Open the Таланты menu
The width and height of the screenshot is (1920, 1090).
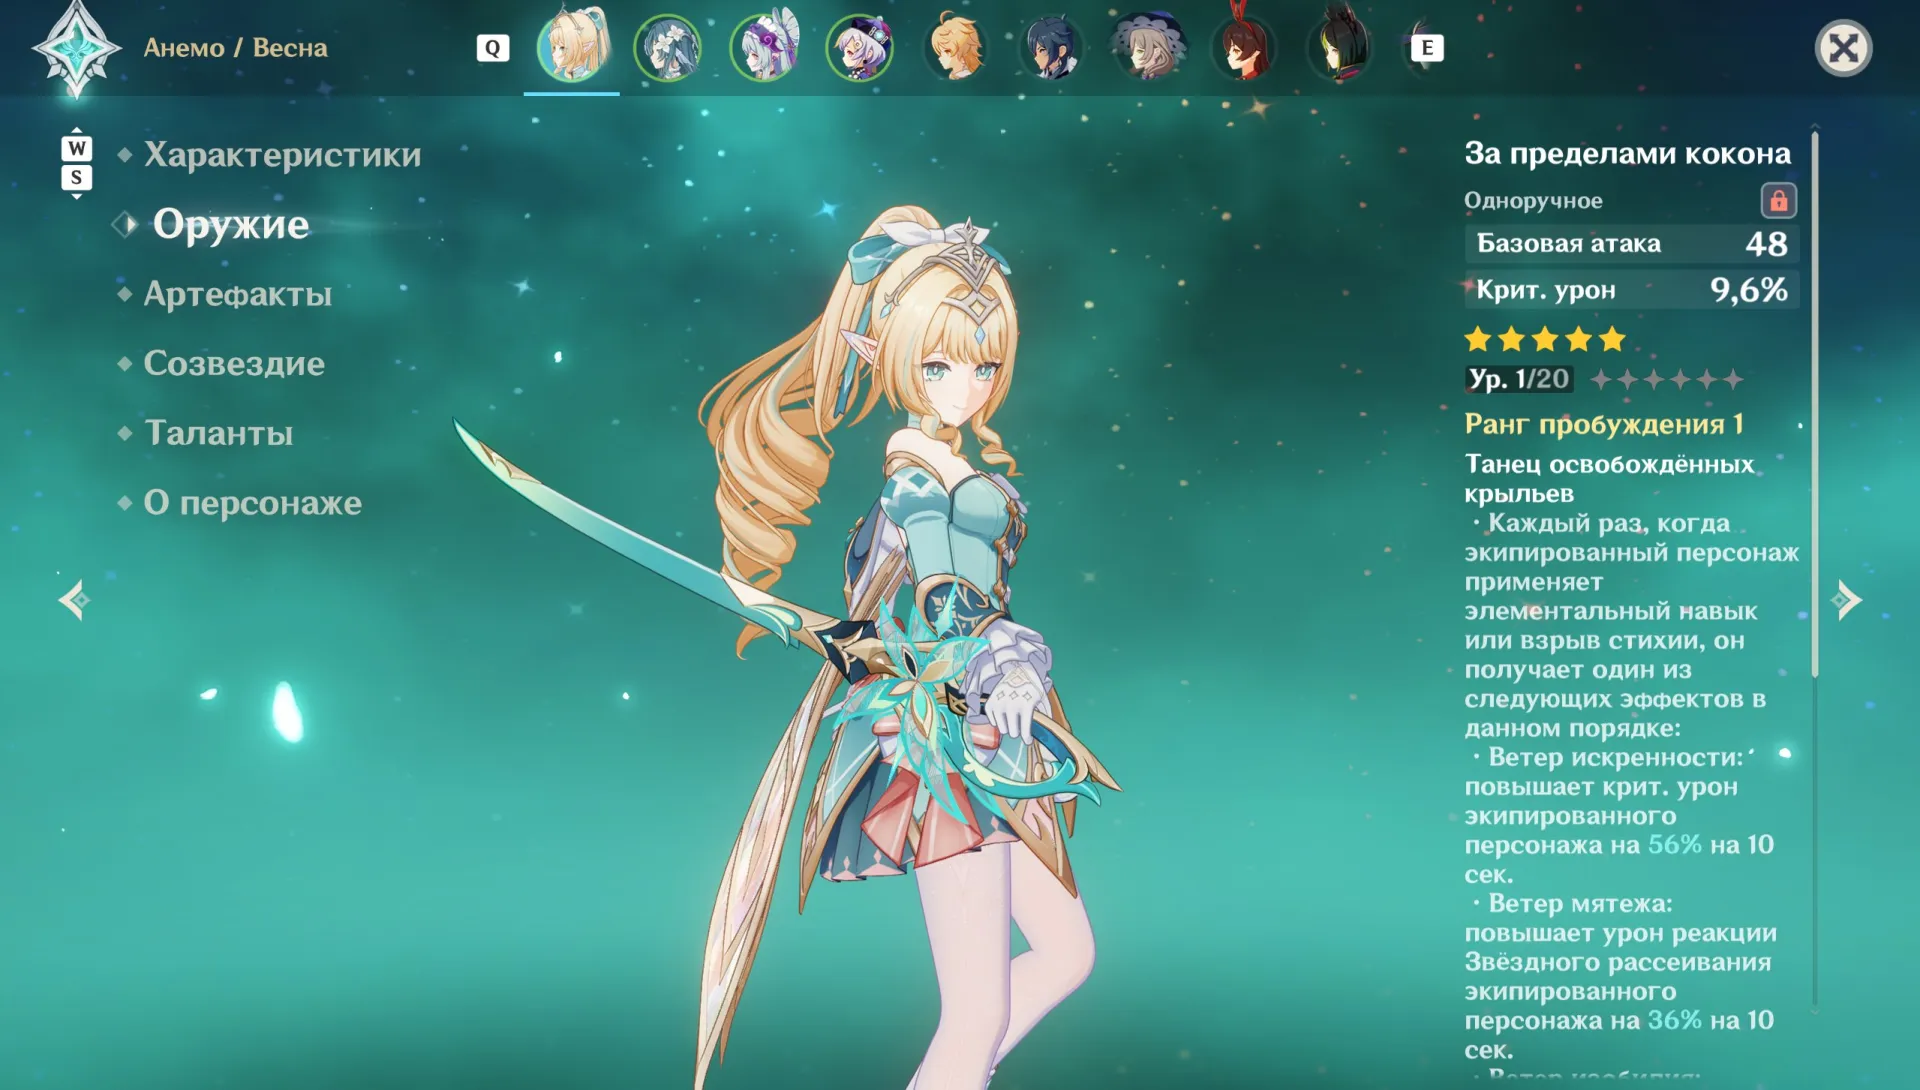(219, 433)
